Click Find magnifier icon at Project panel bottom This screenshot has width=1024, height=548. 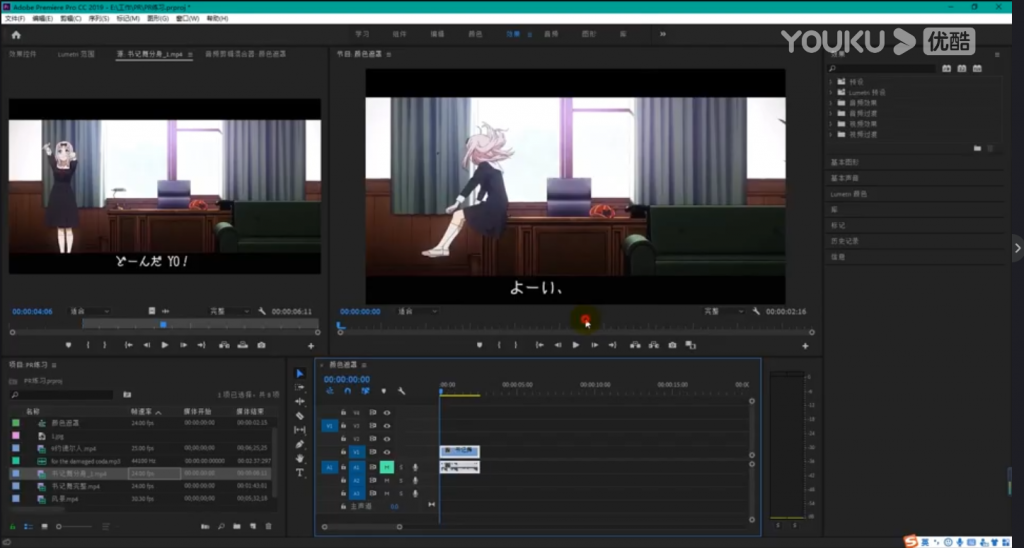click(x=221, y=526)
